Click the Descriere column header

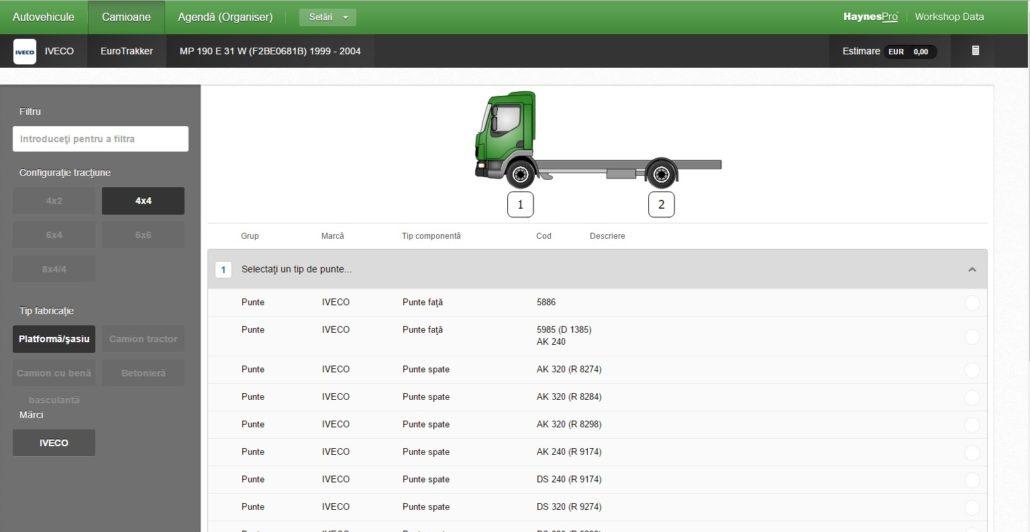click(607, 236)
